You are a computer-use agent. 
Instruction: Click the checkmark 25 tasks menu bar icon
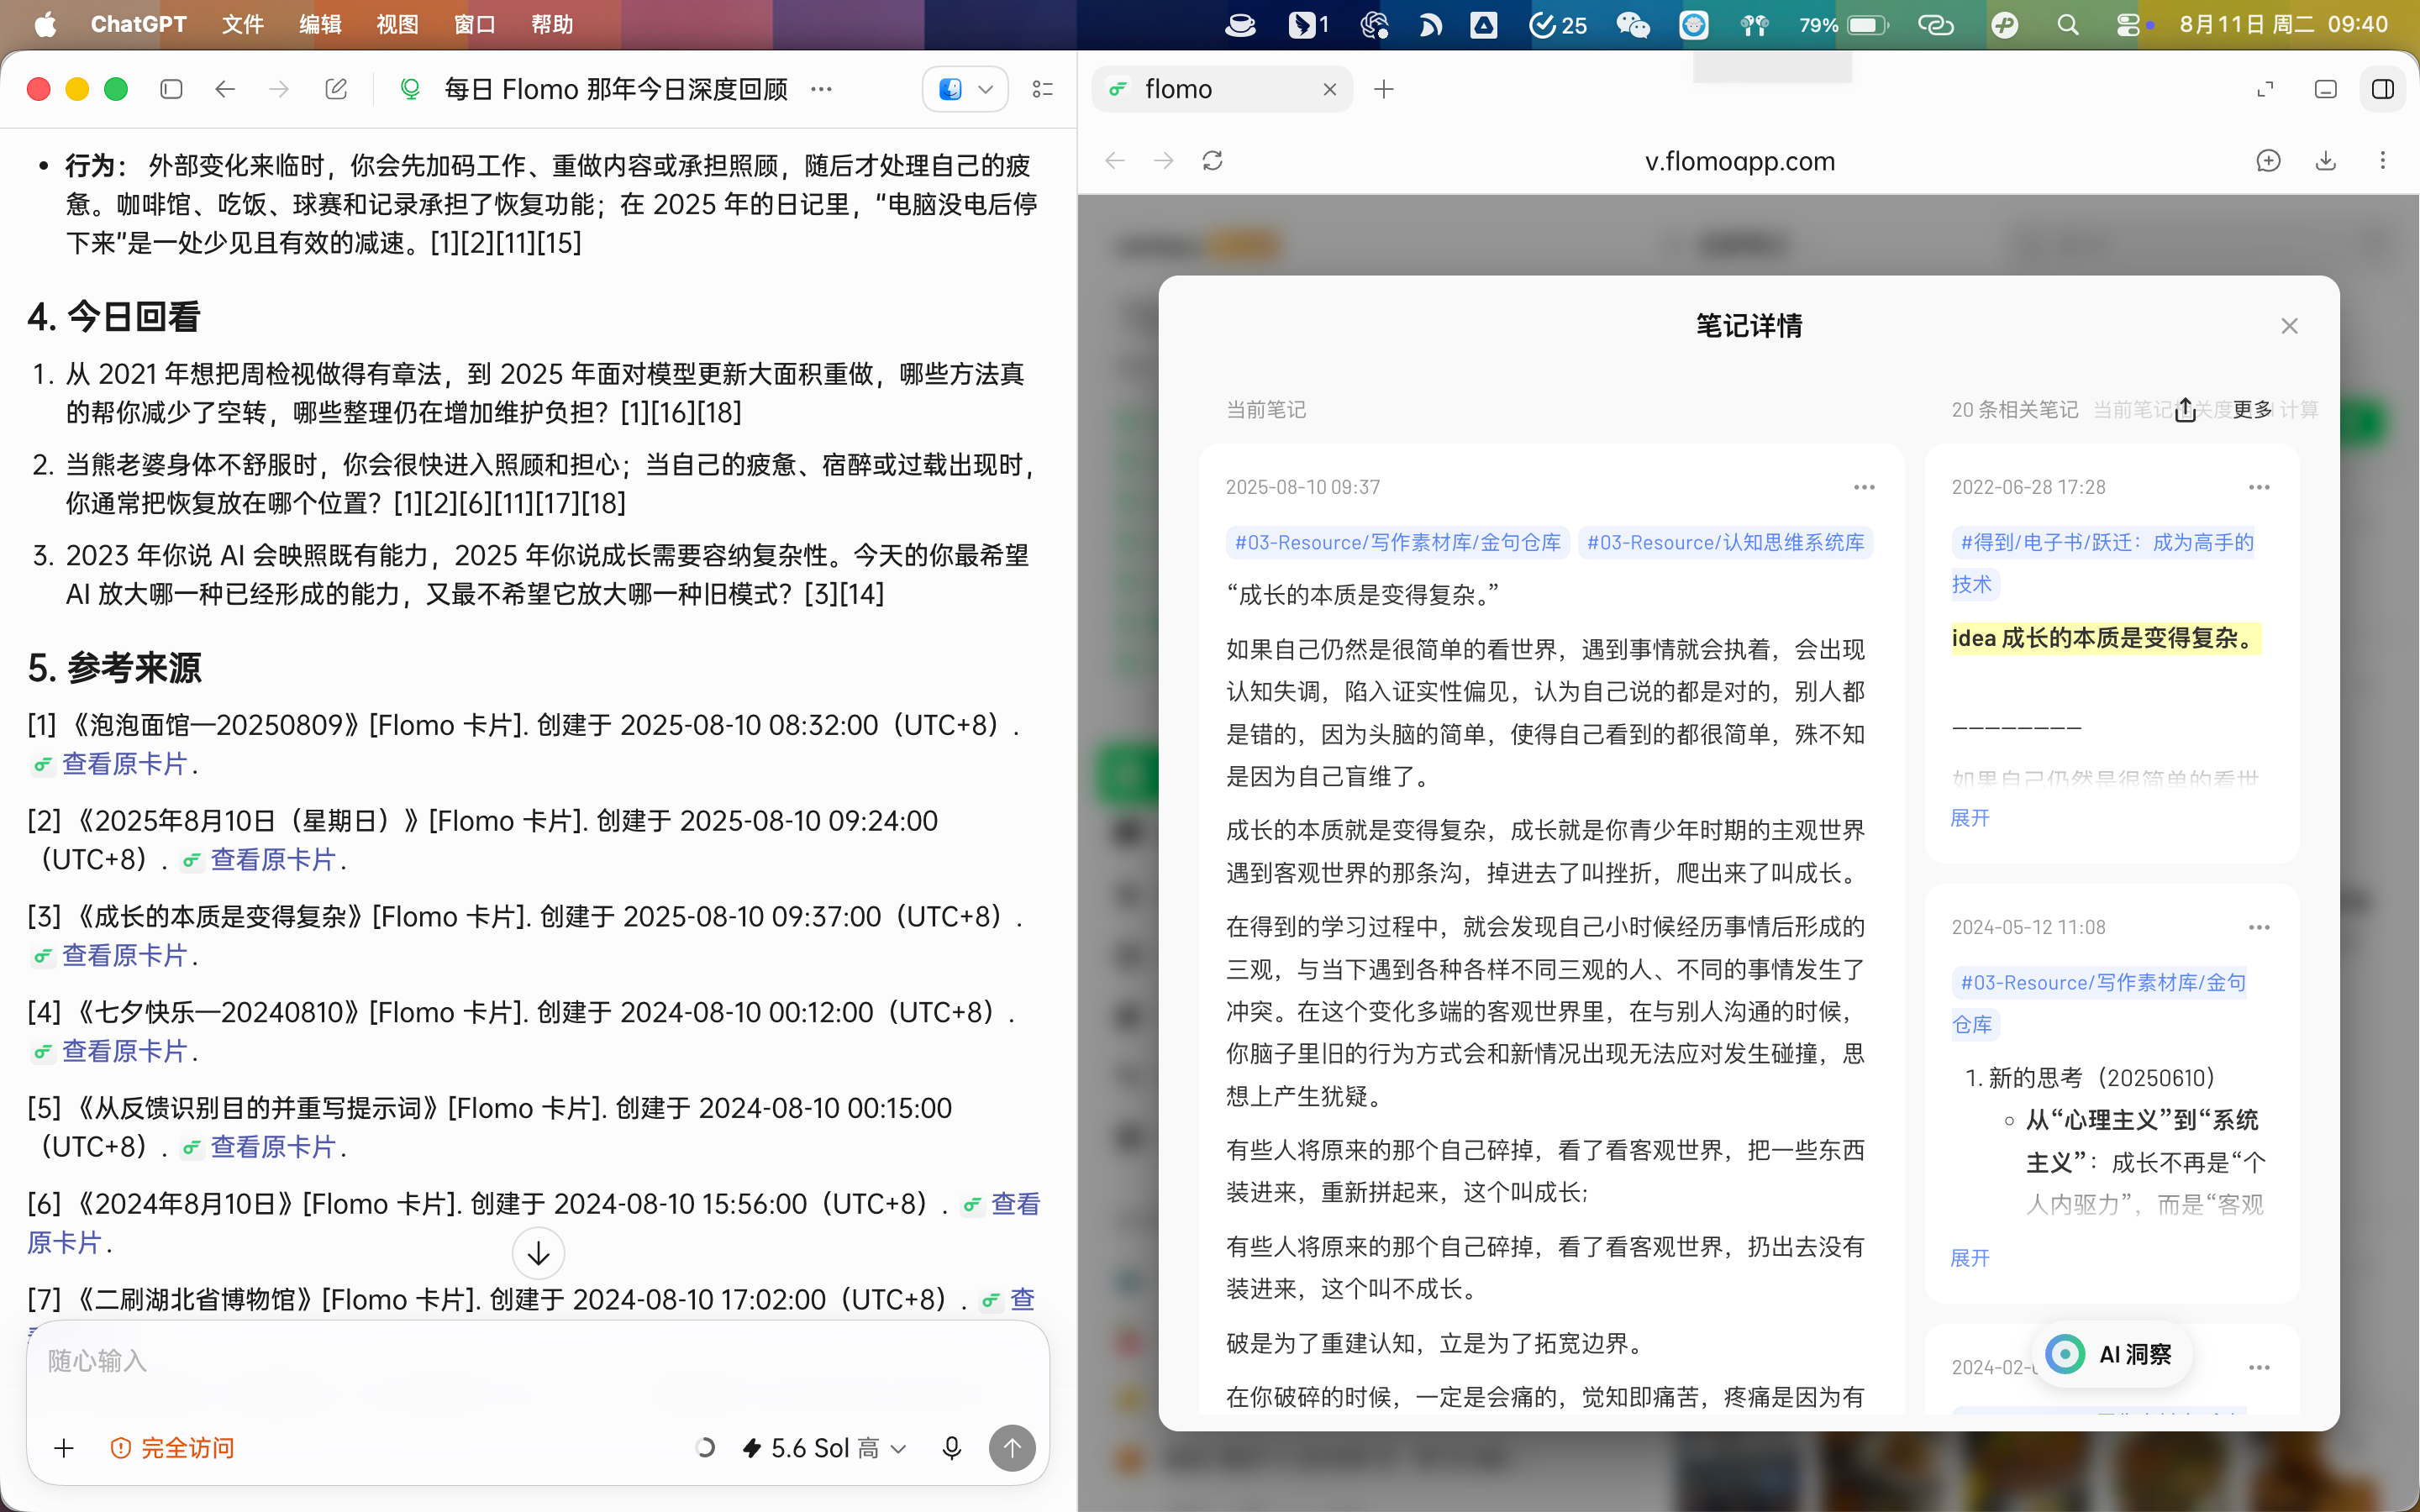point(1558,24)
